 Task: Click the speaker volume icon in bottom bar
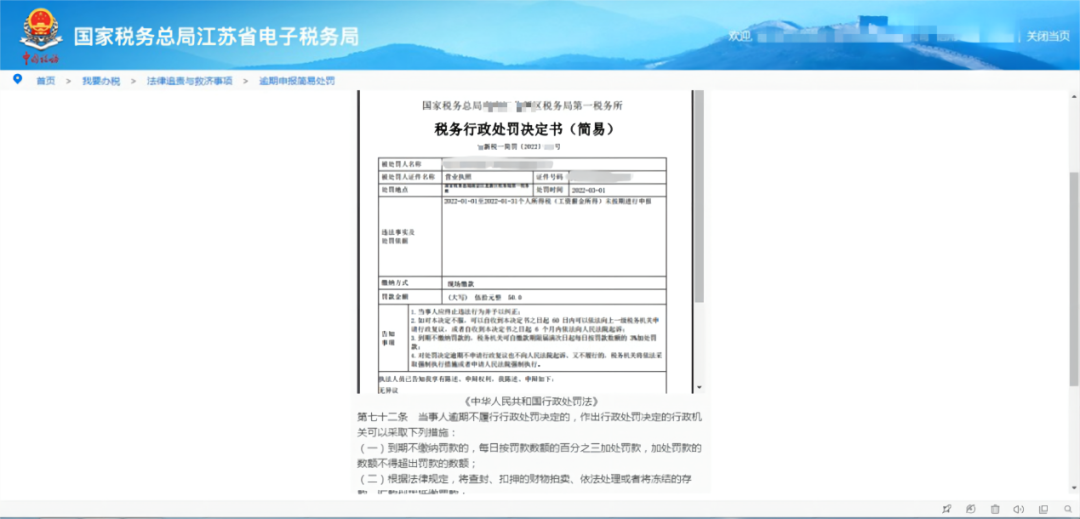1019,509
